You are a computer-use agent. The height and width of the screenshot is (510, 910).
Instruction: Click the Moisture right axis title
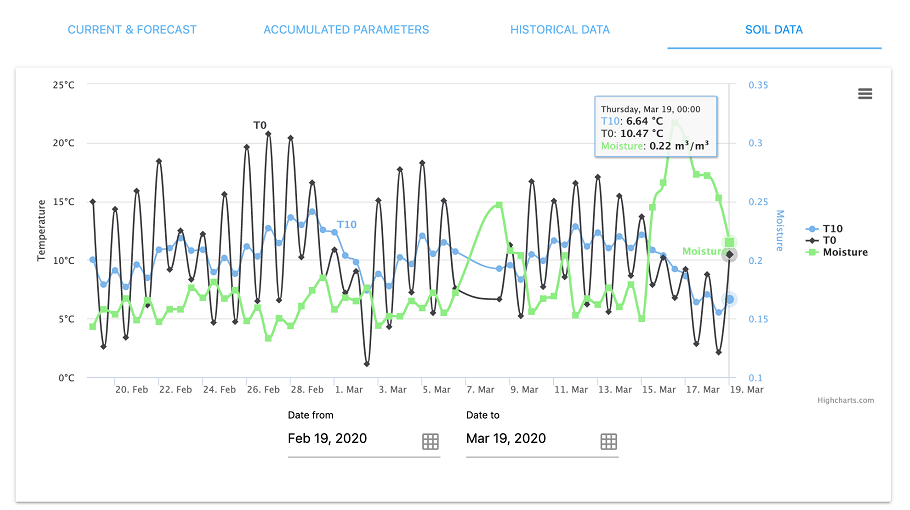[780, 230]
